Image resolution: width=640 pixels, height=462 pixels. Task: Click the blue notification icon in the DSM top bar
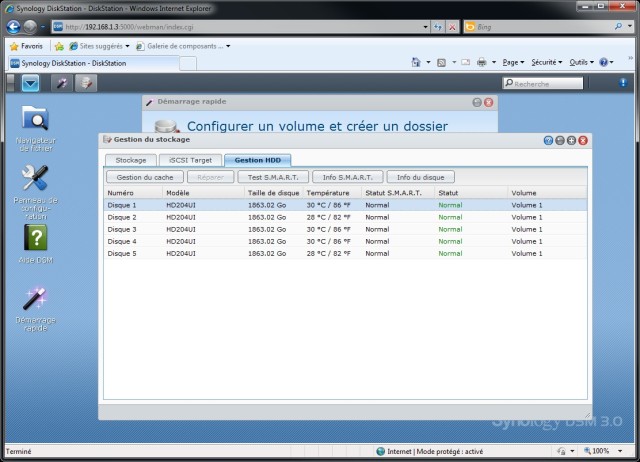tap(623, 83)
